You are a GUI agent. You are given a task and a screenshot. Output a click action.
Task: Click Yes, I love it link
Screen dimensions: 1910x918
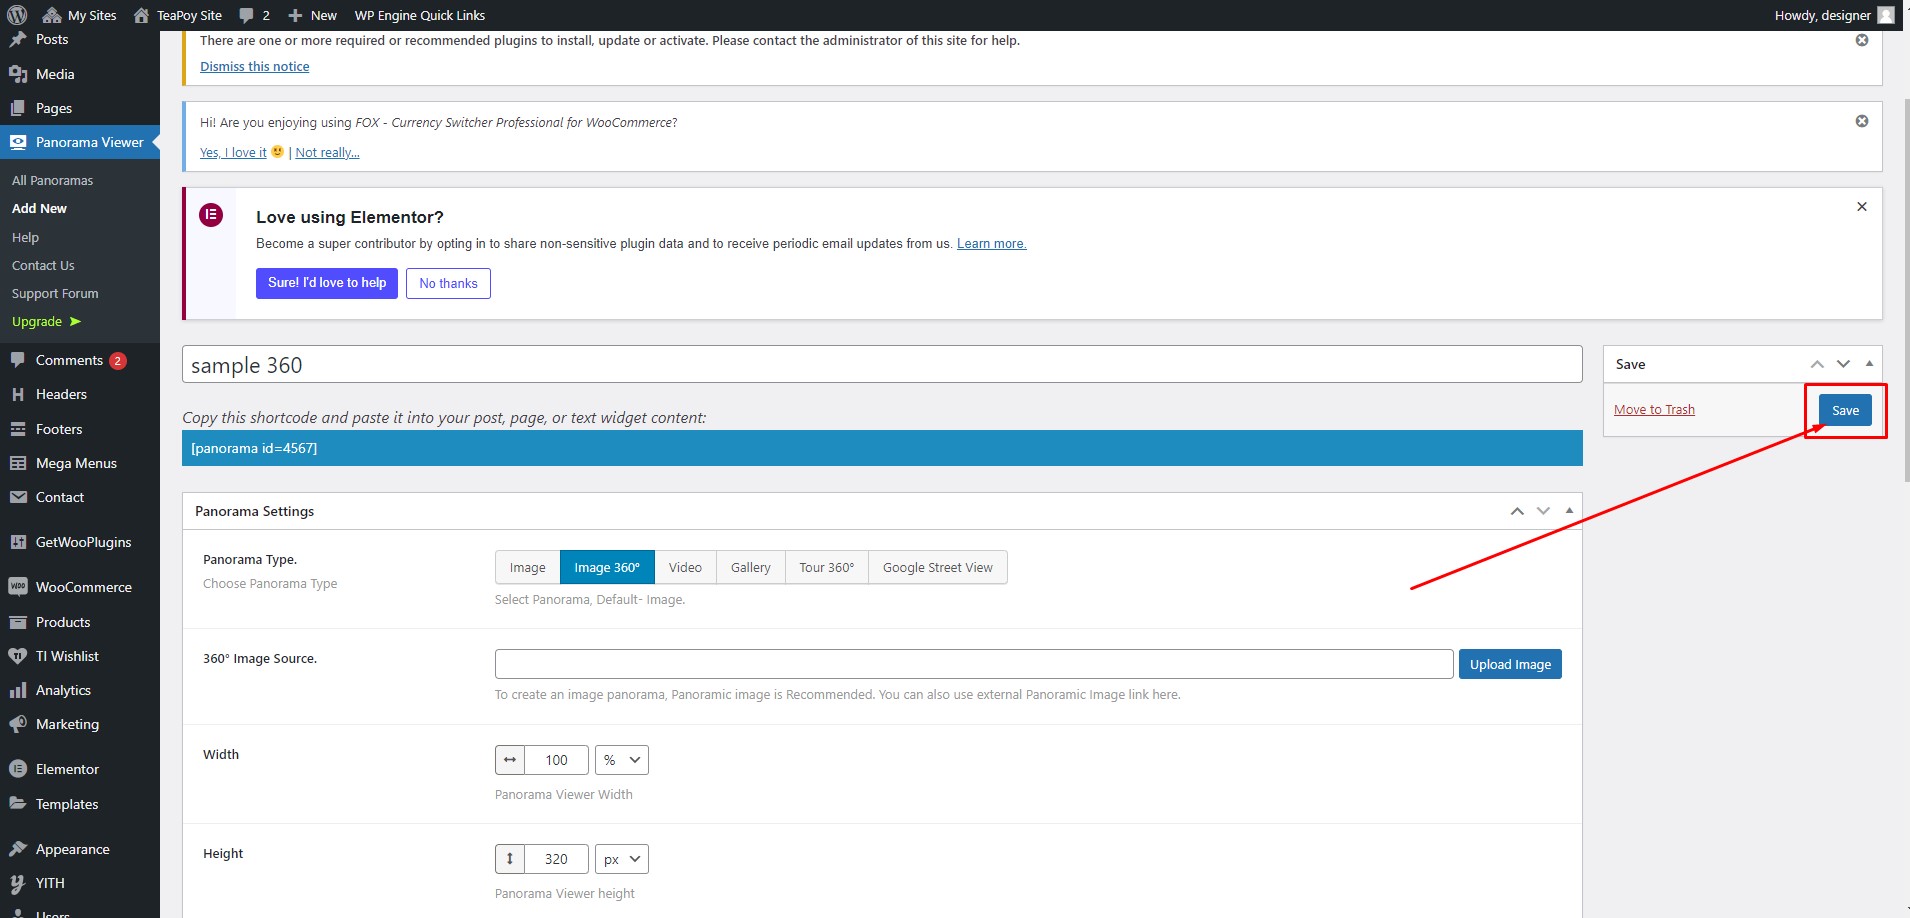click(x=233, y=153)
